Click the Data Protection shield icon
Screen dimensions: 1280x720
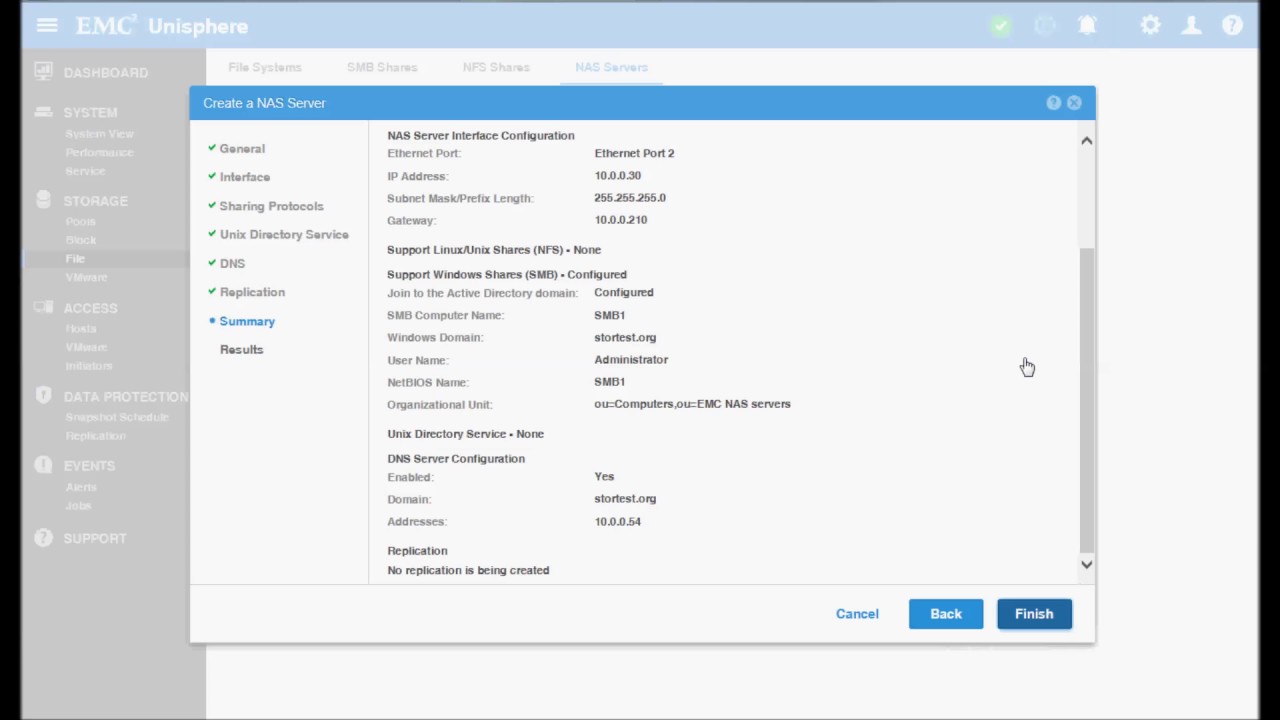pyautogui.click(x=43, y=396)
